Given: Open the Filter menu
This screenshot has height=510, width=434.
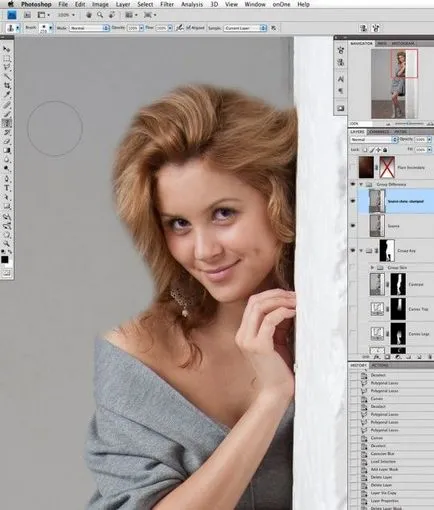Looking at the screenshot, I should click(x=167, y=4).
